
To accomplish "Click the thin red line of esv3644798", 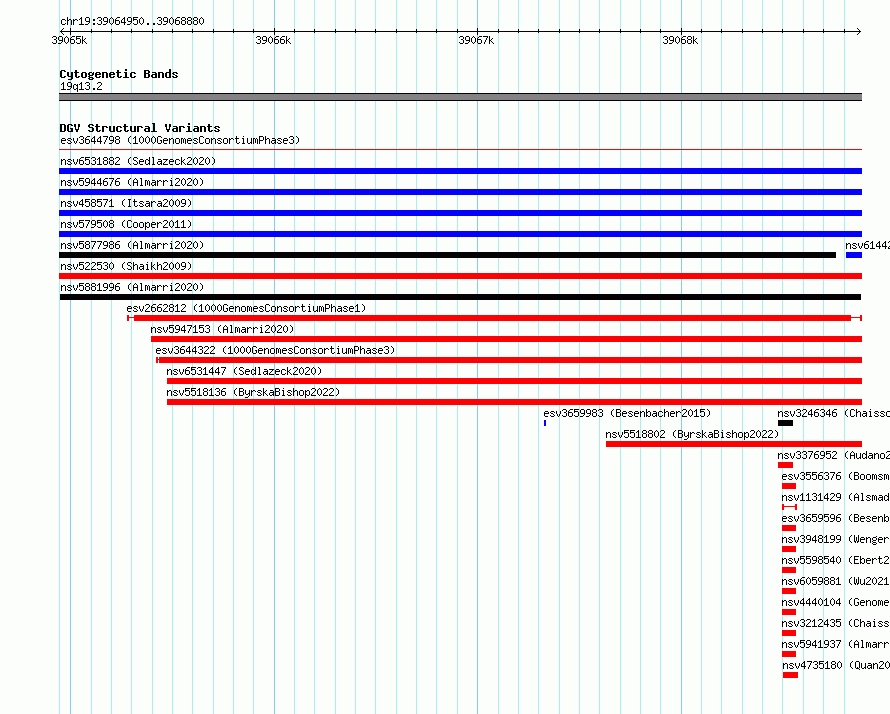I will click(x=460, y=150).
